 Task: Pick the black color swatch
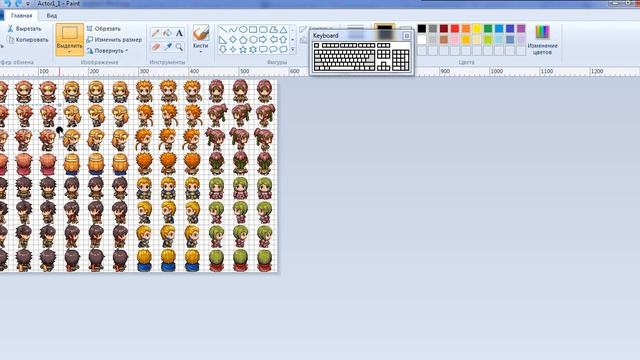[x=422, y=28]
